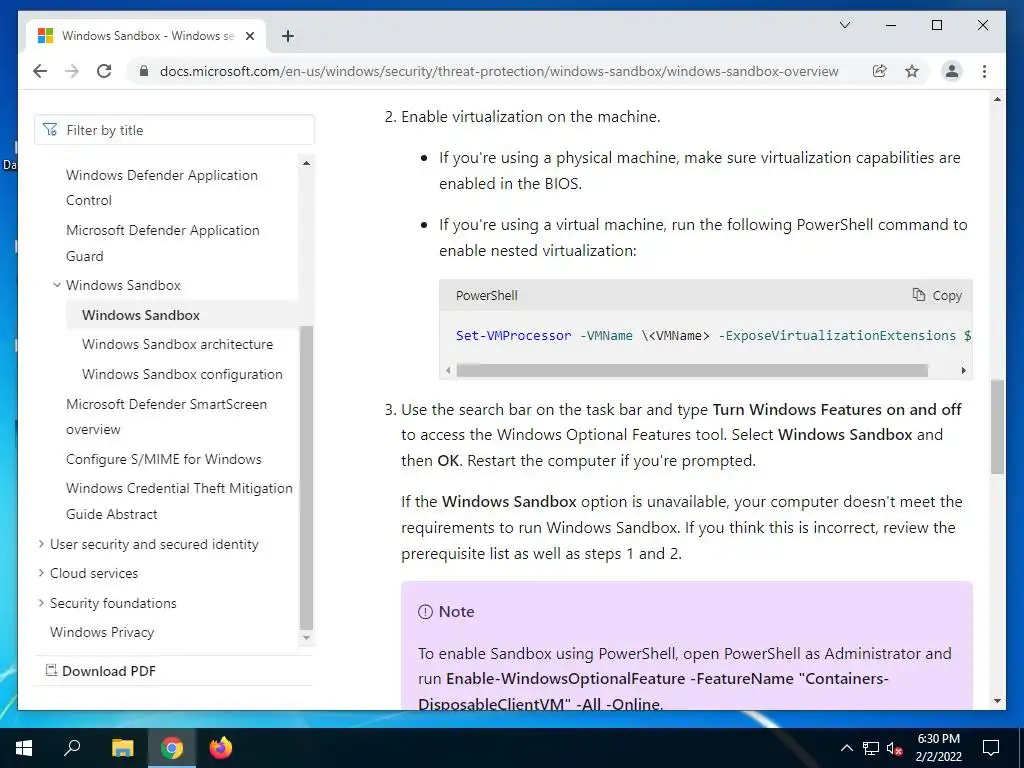Close the Windows Sandbox tab

[x=249, y=37]
